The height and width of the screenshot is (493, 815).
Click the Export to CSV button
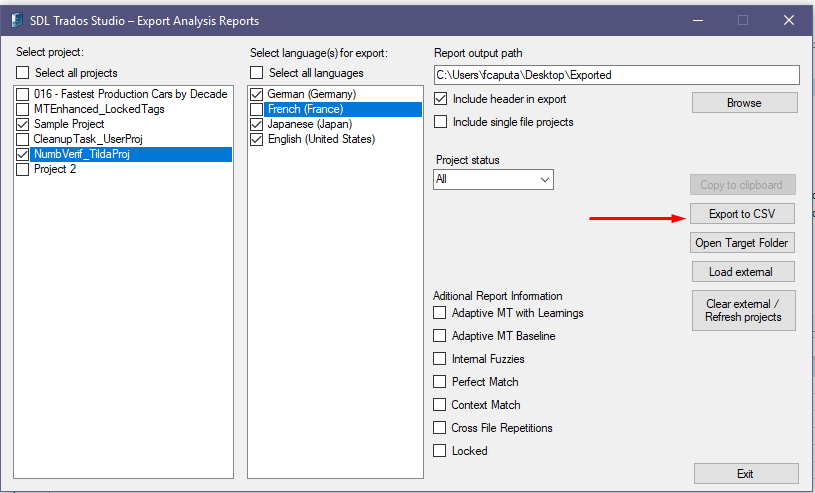click(x=742, y=214)
